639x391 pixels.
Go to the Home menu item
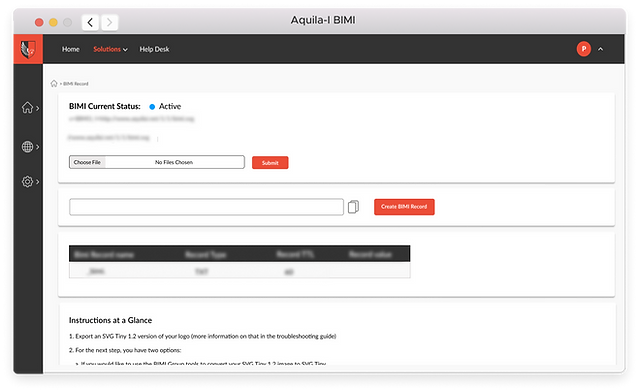pyautogui.click(x=71, y=49)
